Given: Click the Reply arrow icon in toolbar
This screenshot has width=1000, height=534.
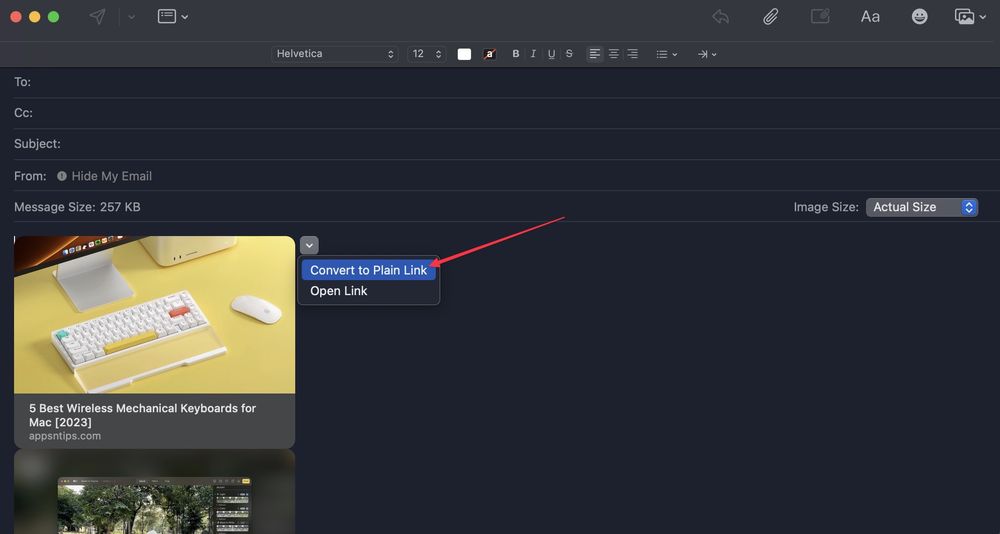Looking at the screenshot, I should [x=720, y=17].
